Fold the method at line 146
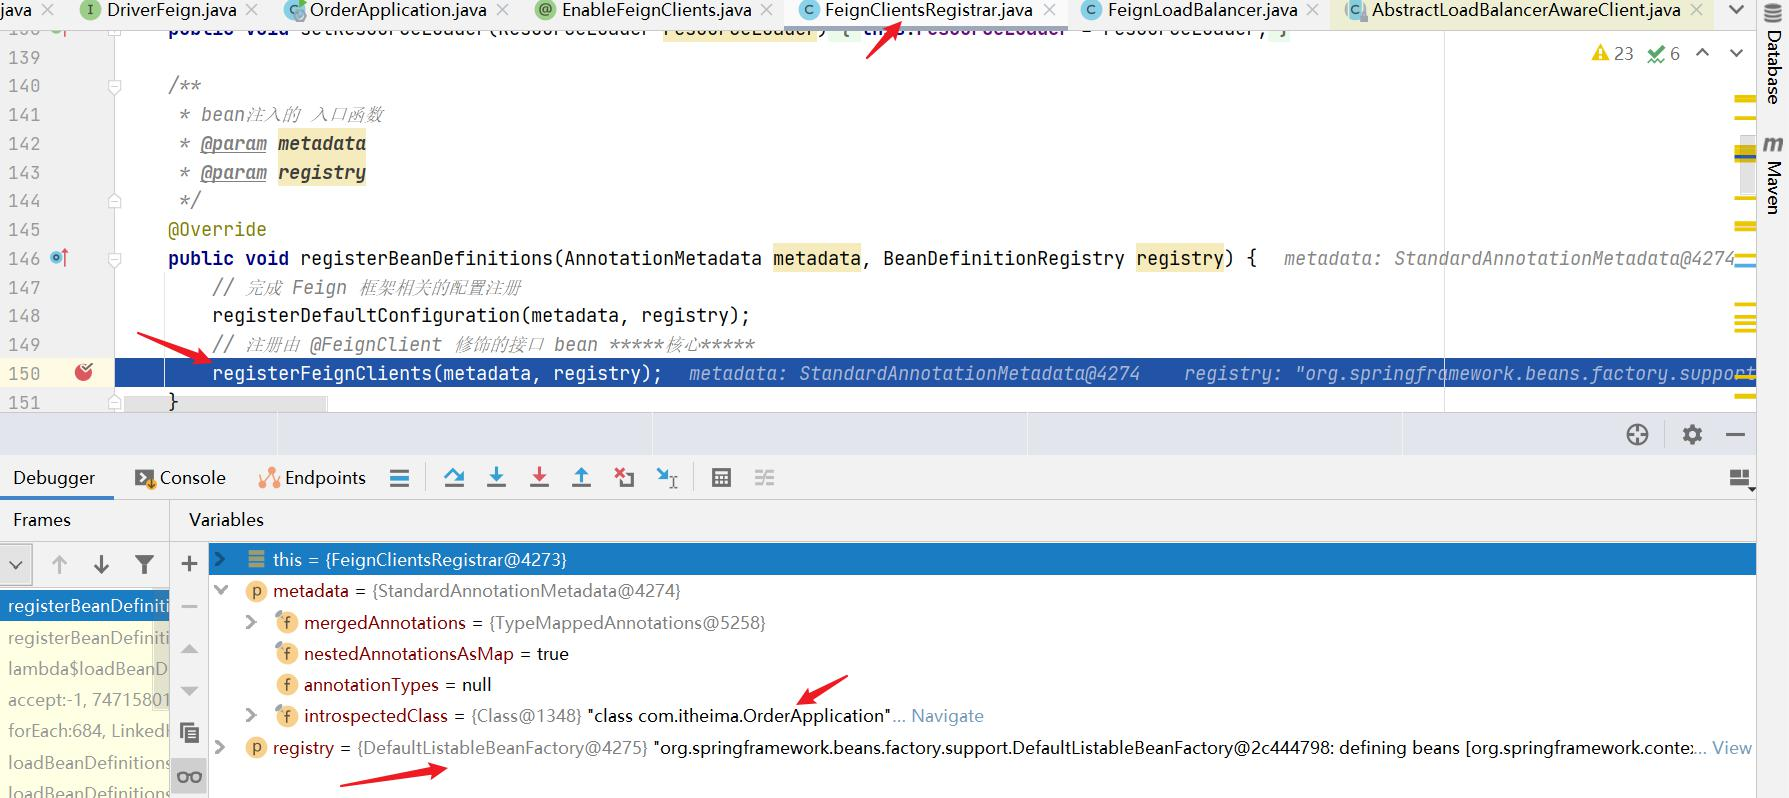The height and width of the screenshot is (798, 1789). (x=114, y=259)
